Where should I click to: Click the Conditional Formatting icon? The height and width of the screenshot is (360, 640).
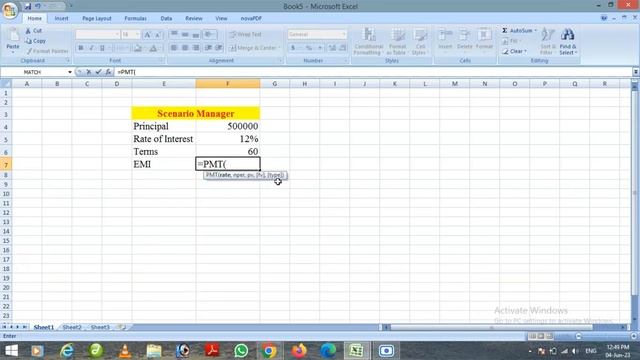(369, 35)
